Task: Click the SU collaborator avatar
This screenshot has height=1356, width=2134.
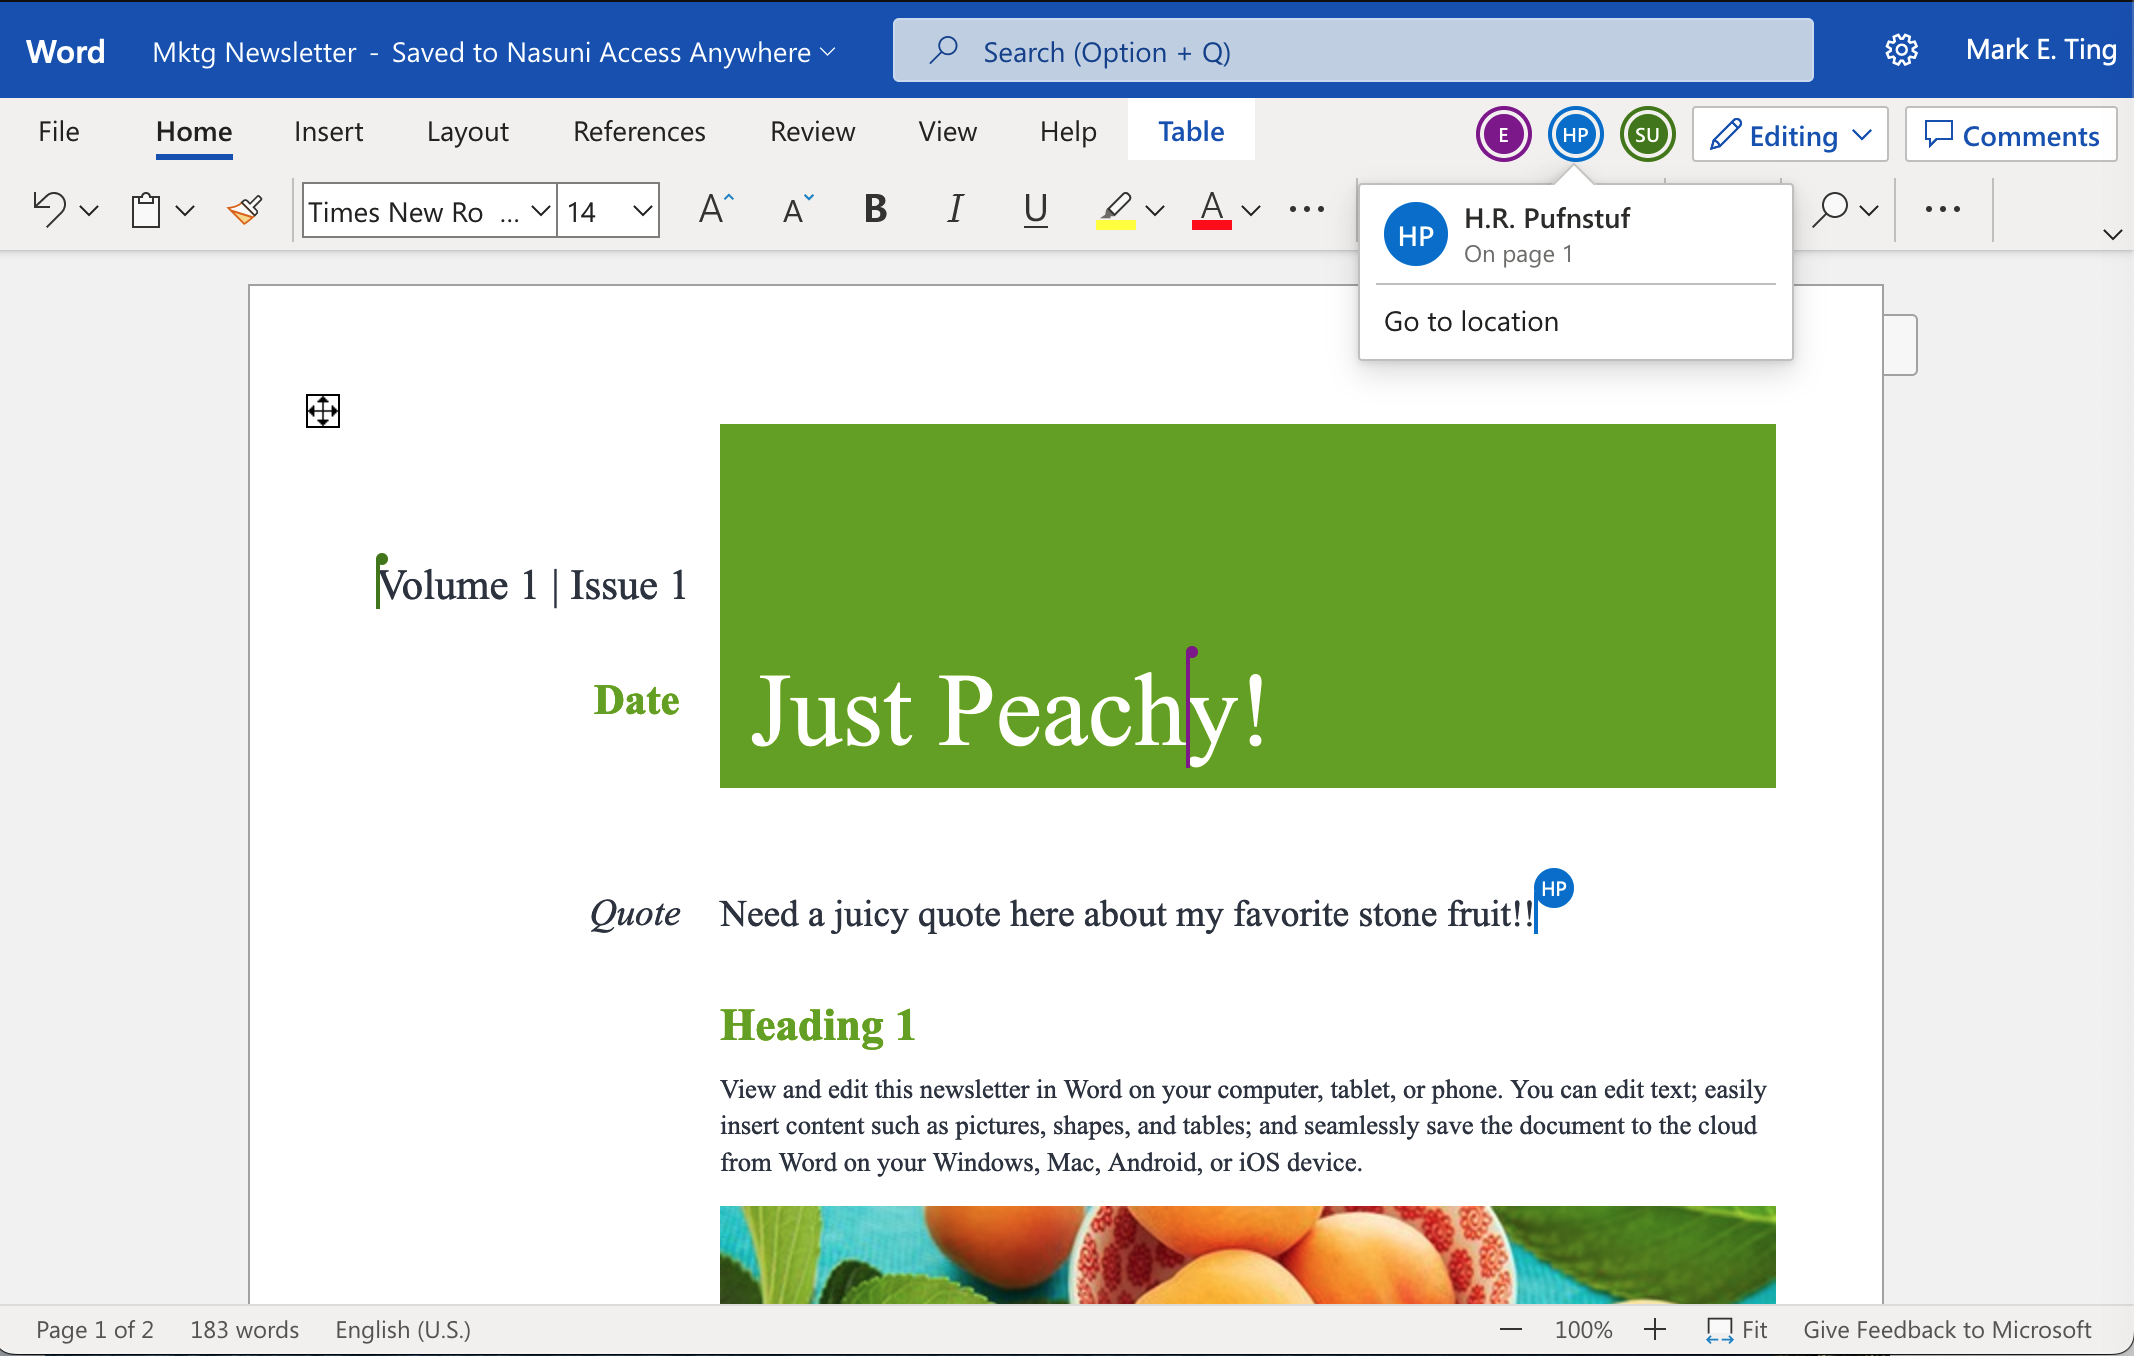Action: tap(1647, 135)
